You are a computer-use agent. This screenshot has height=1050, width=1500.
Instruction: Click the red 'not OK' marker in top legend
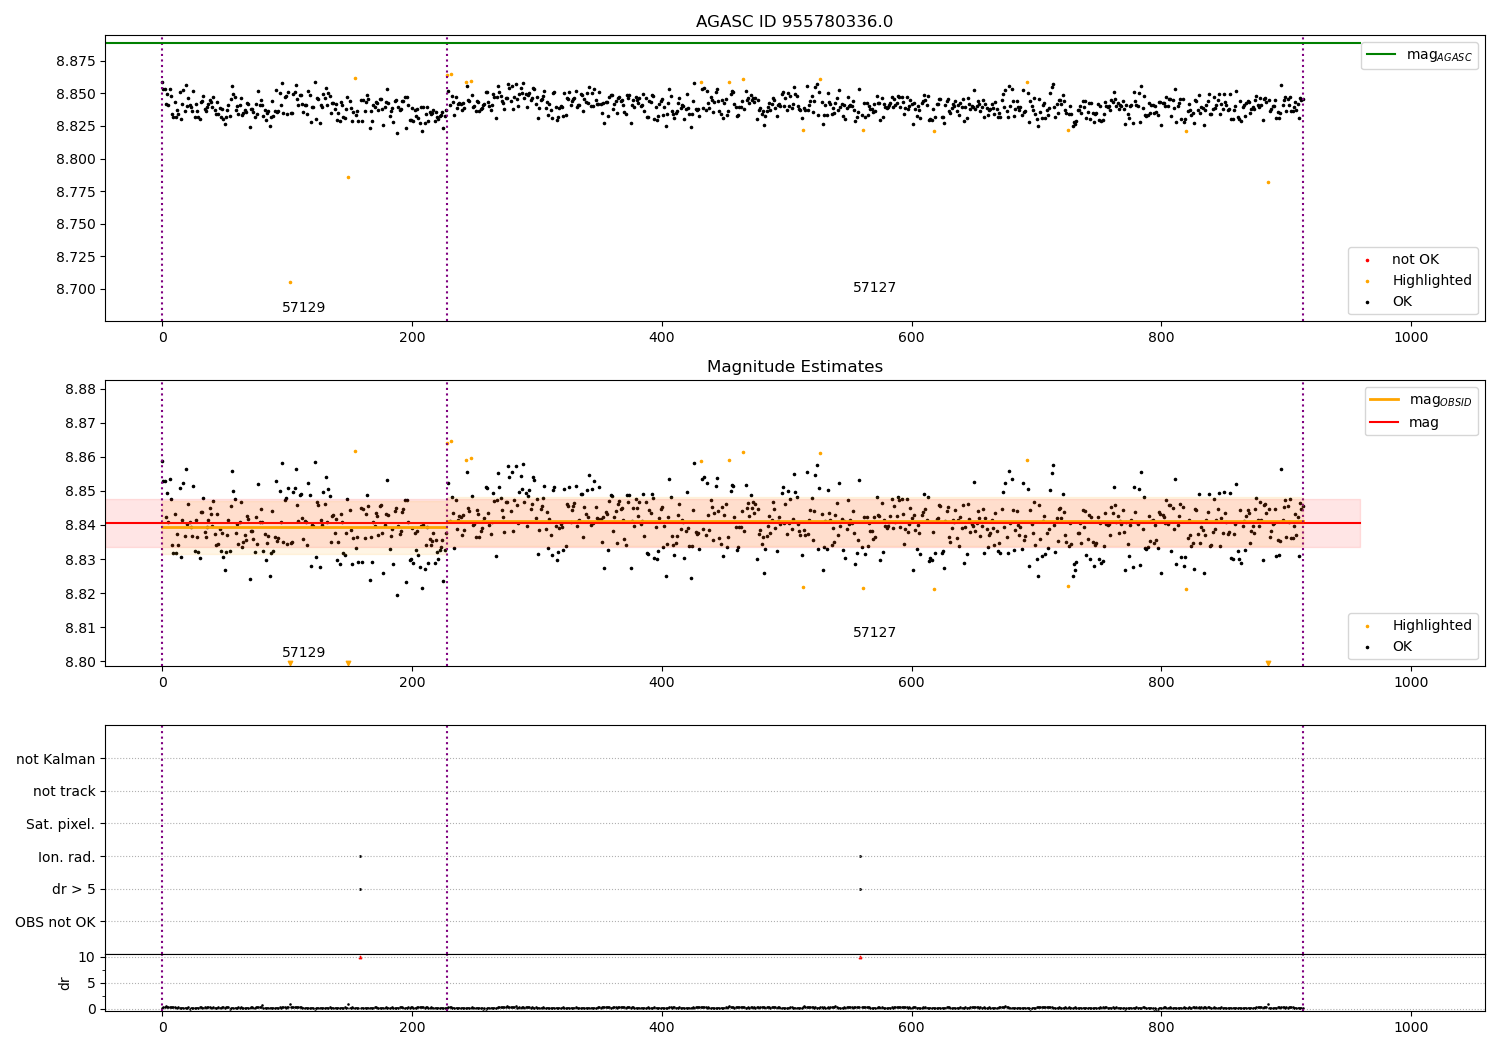pos(1367,260)
